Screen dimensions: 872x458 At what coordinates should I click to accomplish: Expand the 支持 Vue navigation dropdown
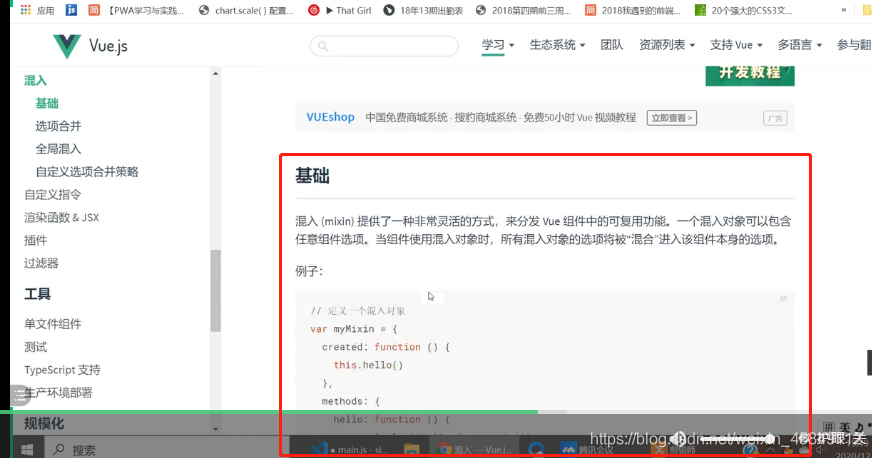736,45
